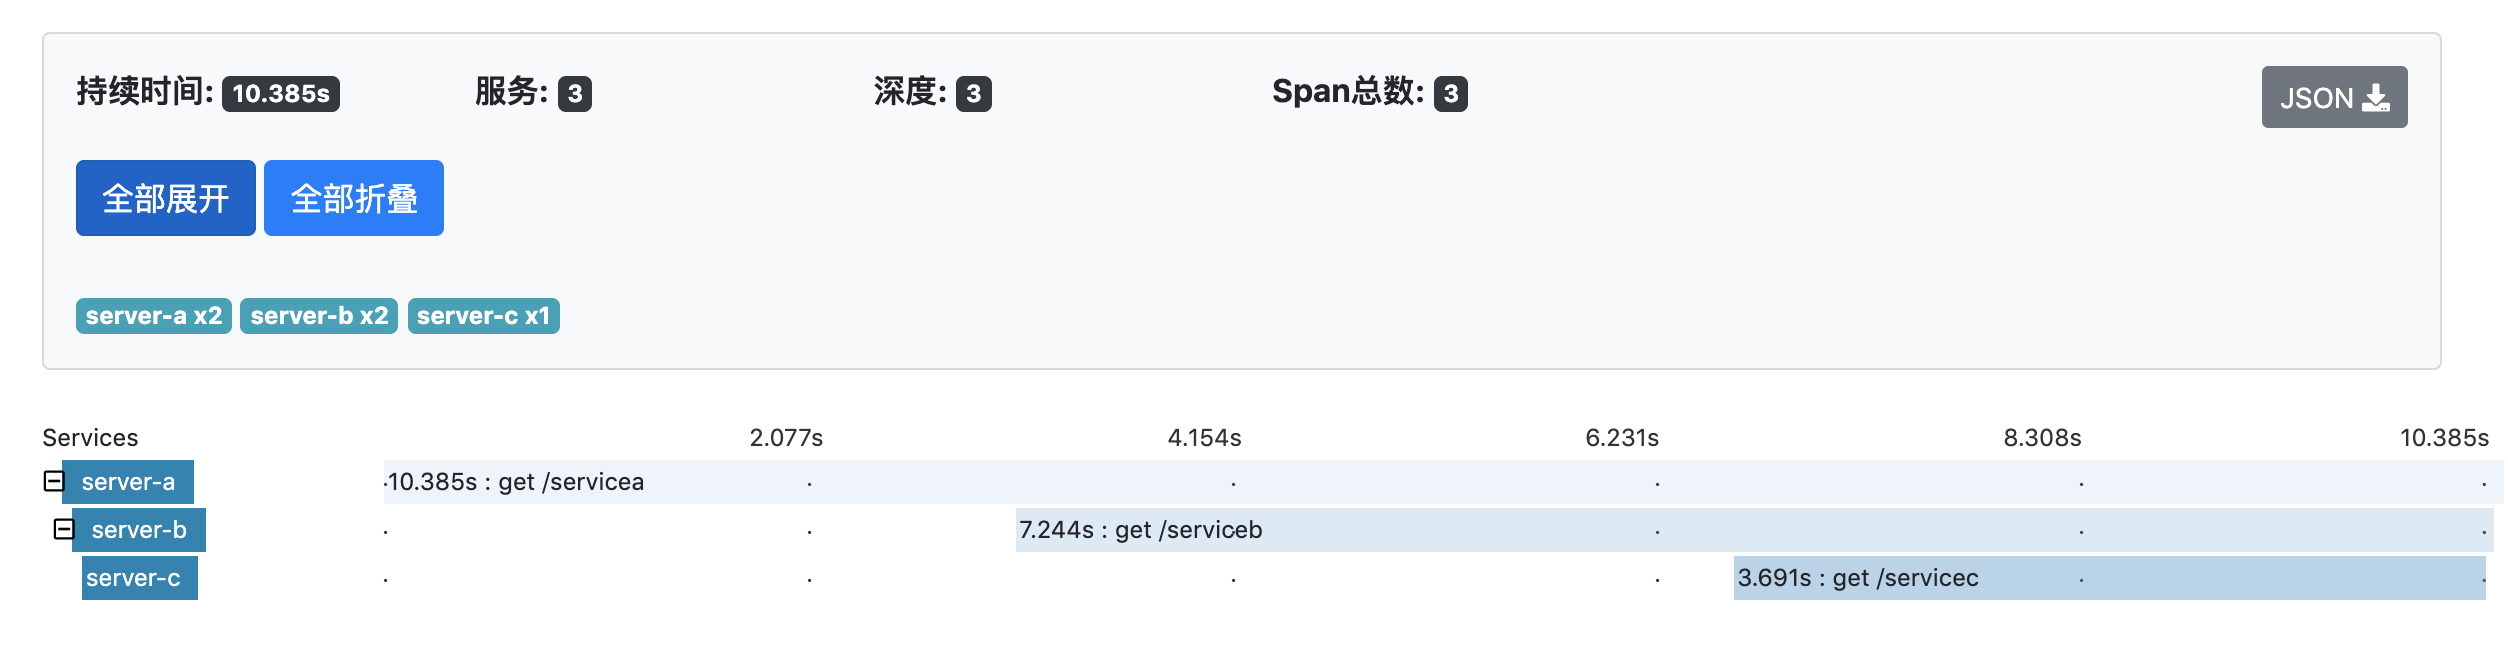Click the 全部展开 expand all button
This screenshot has height=648, width=2508.
[x=166, y=198]
